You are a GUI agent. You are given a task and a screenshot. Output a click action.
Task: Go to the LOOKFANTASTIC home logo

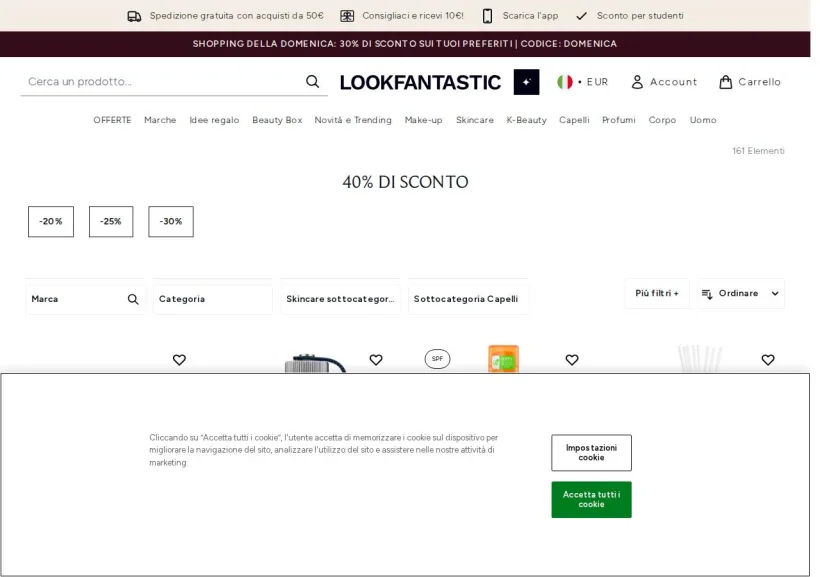tap(420, 83)
